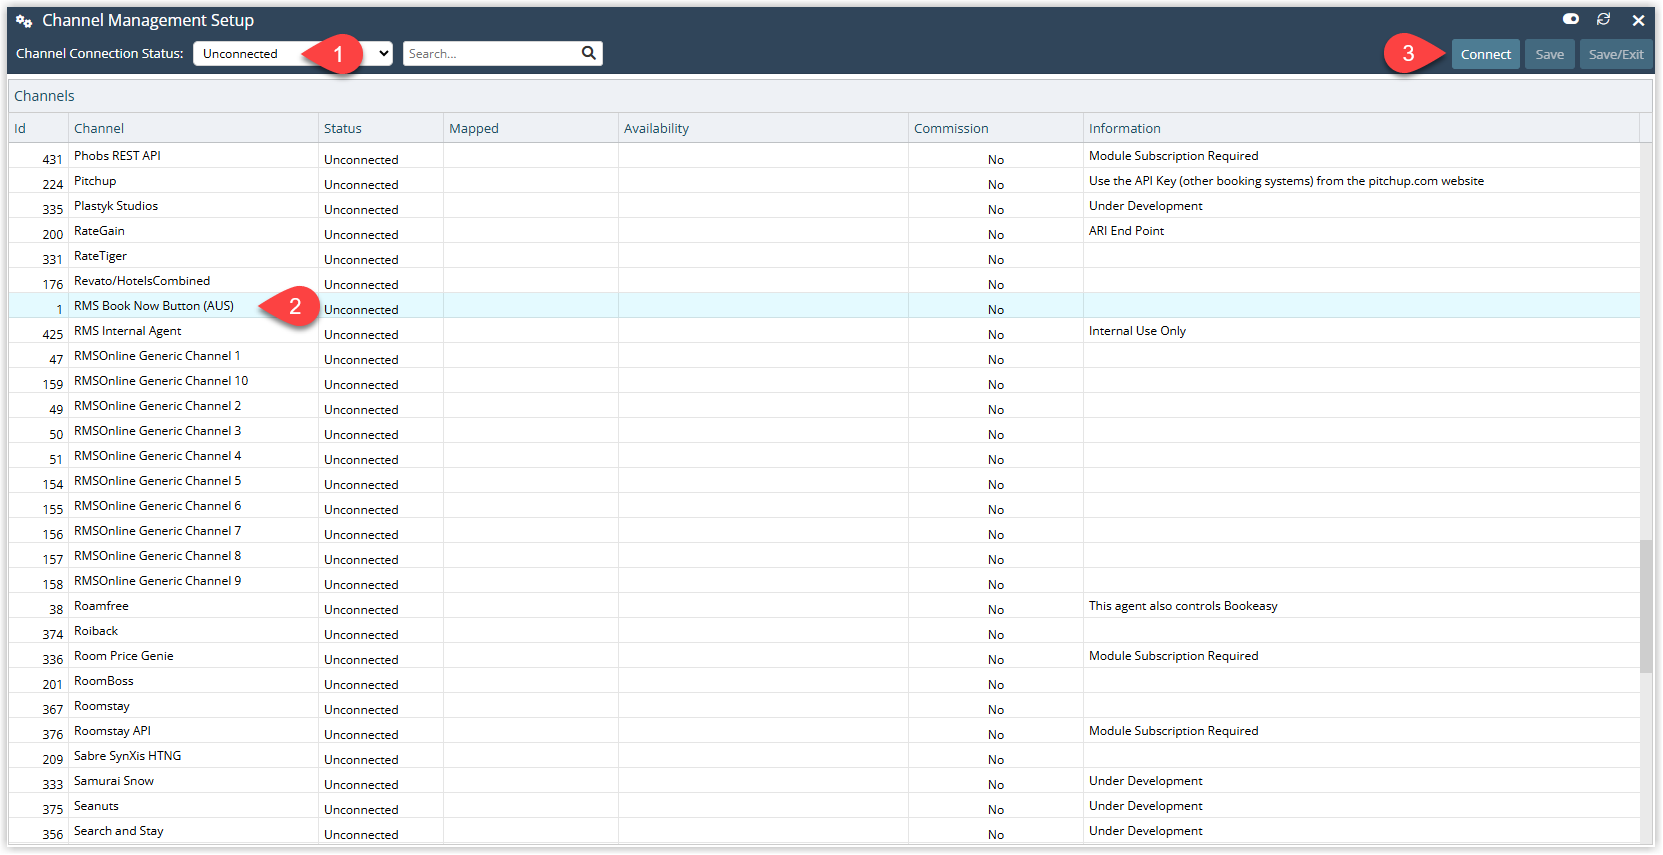
Task: Click the refresh icon in title bar
Action: pyautogui.click(x=1603, y=19)
